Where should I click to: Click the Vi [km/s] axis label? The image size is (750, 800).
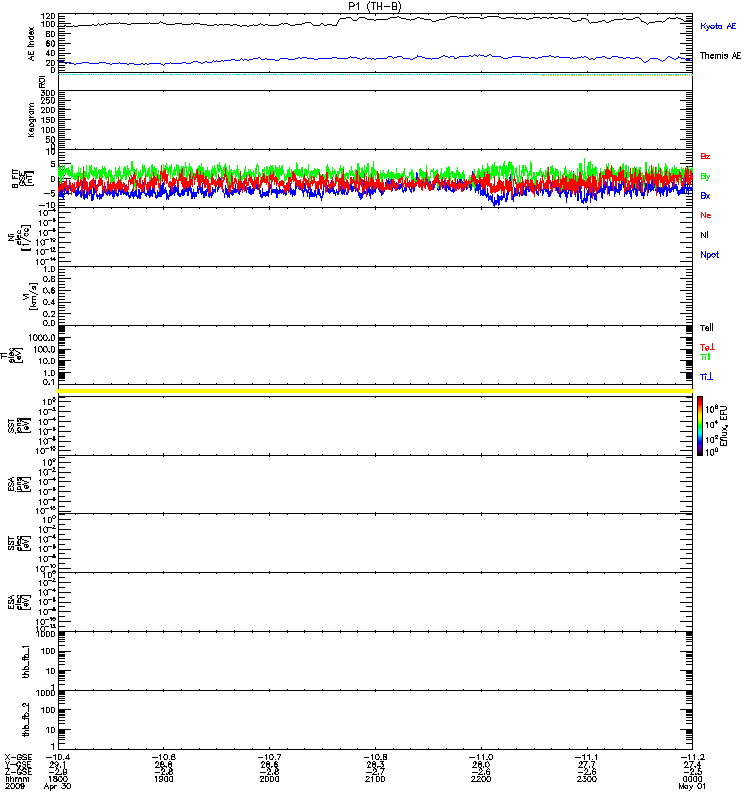point(30,296)
